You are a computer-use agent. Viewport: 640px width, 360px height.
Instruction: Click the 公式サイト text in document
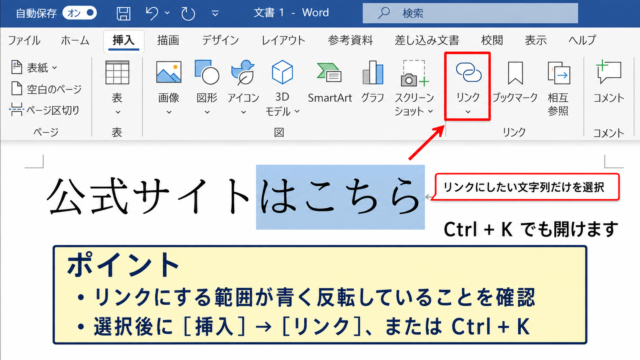pyautogui.click(x=150, y=196)
